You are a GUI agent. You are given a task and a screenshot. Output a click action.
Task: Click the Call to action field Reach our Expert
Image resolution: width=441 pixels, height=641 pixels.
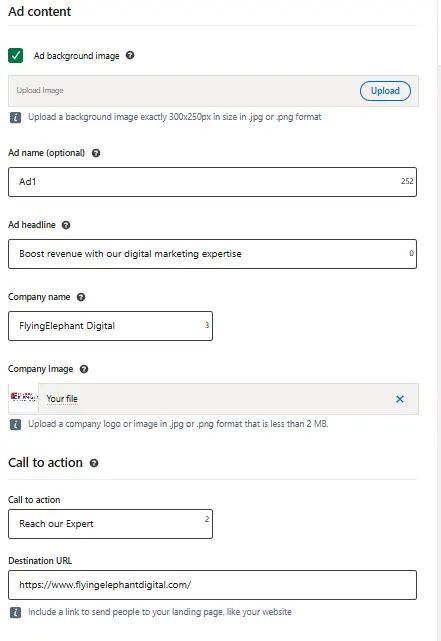110,524
